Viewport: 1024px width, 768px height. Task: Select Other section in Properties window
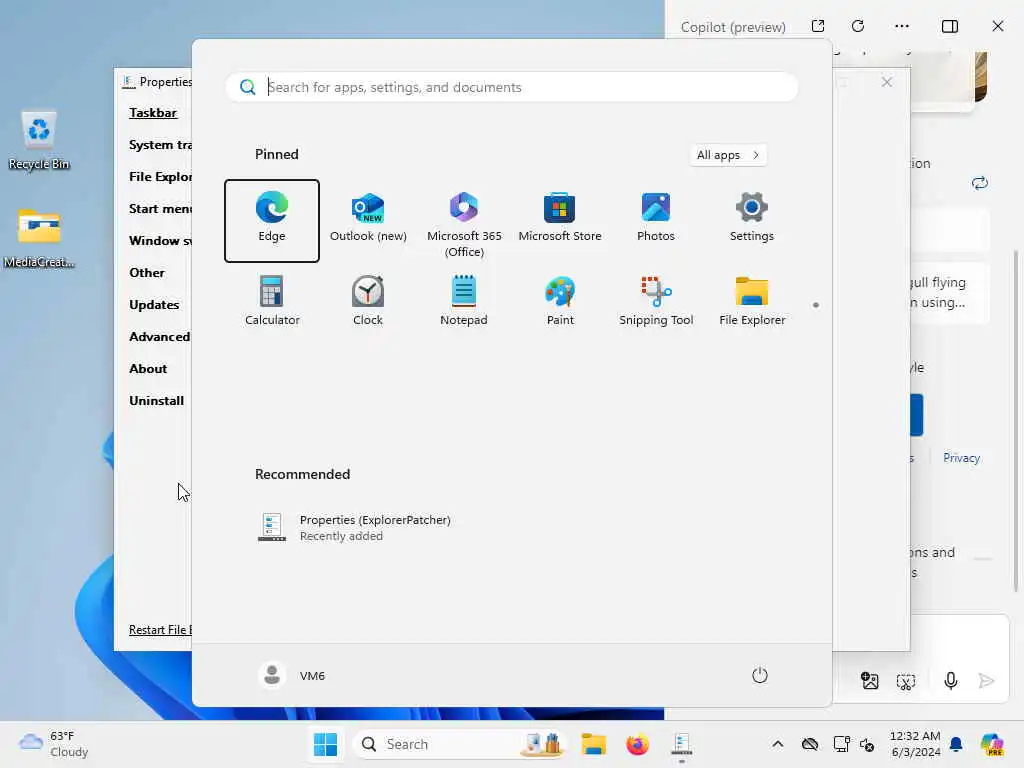pos(147,272)
